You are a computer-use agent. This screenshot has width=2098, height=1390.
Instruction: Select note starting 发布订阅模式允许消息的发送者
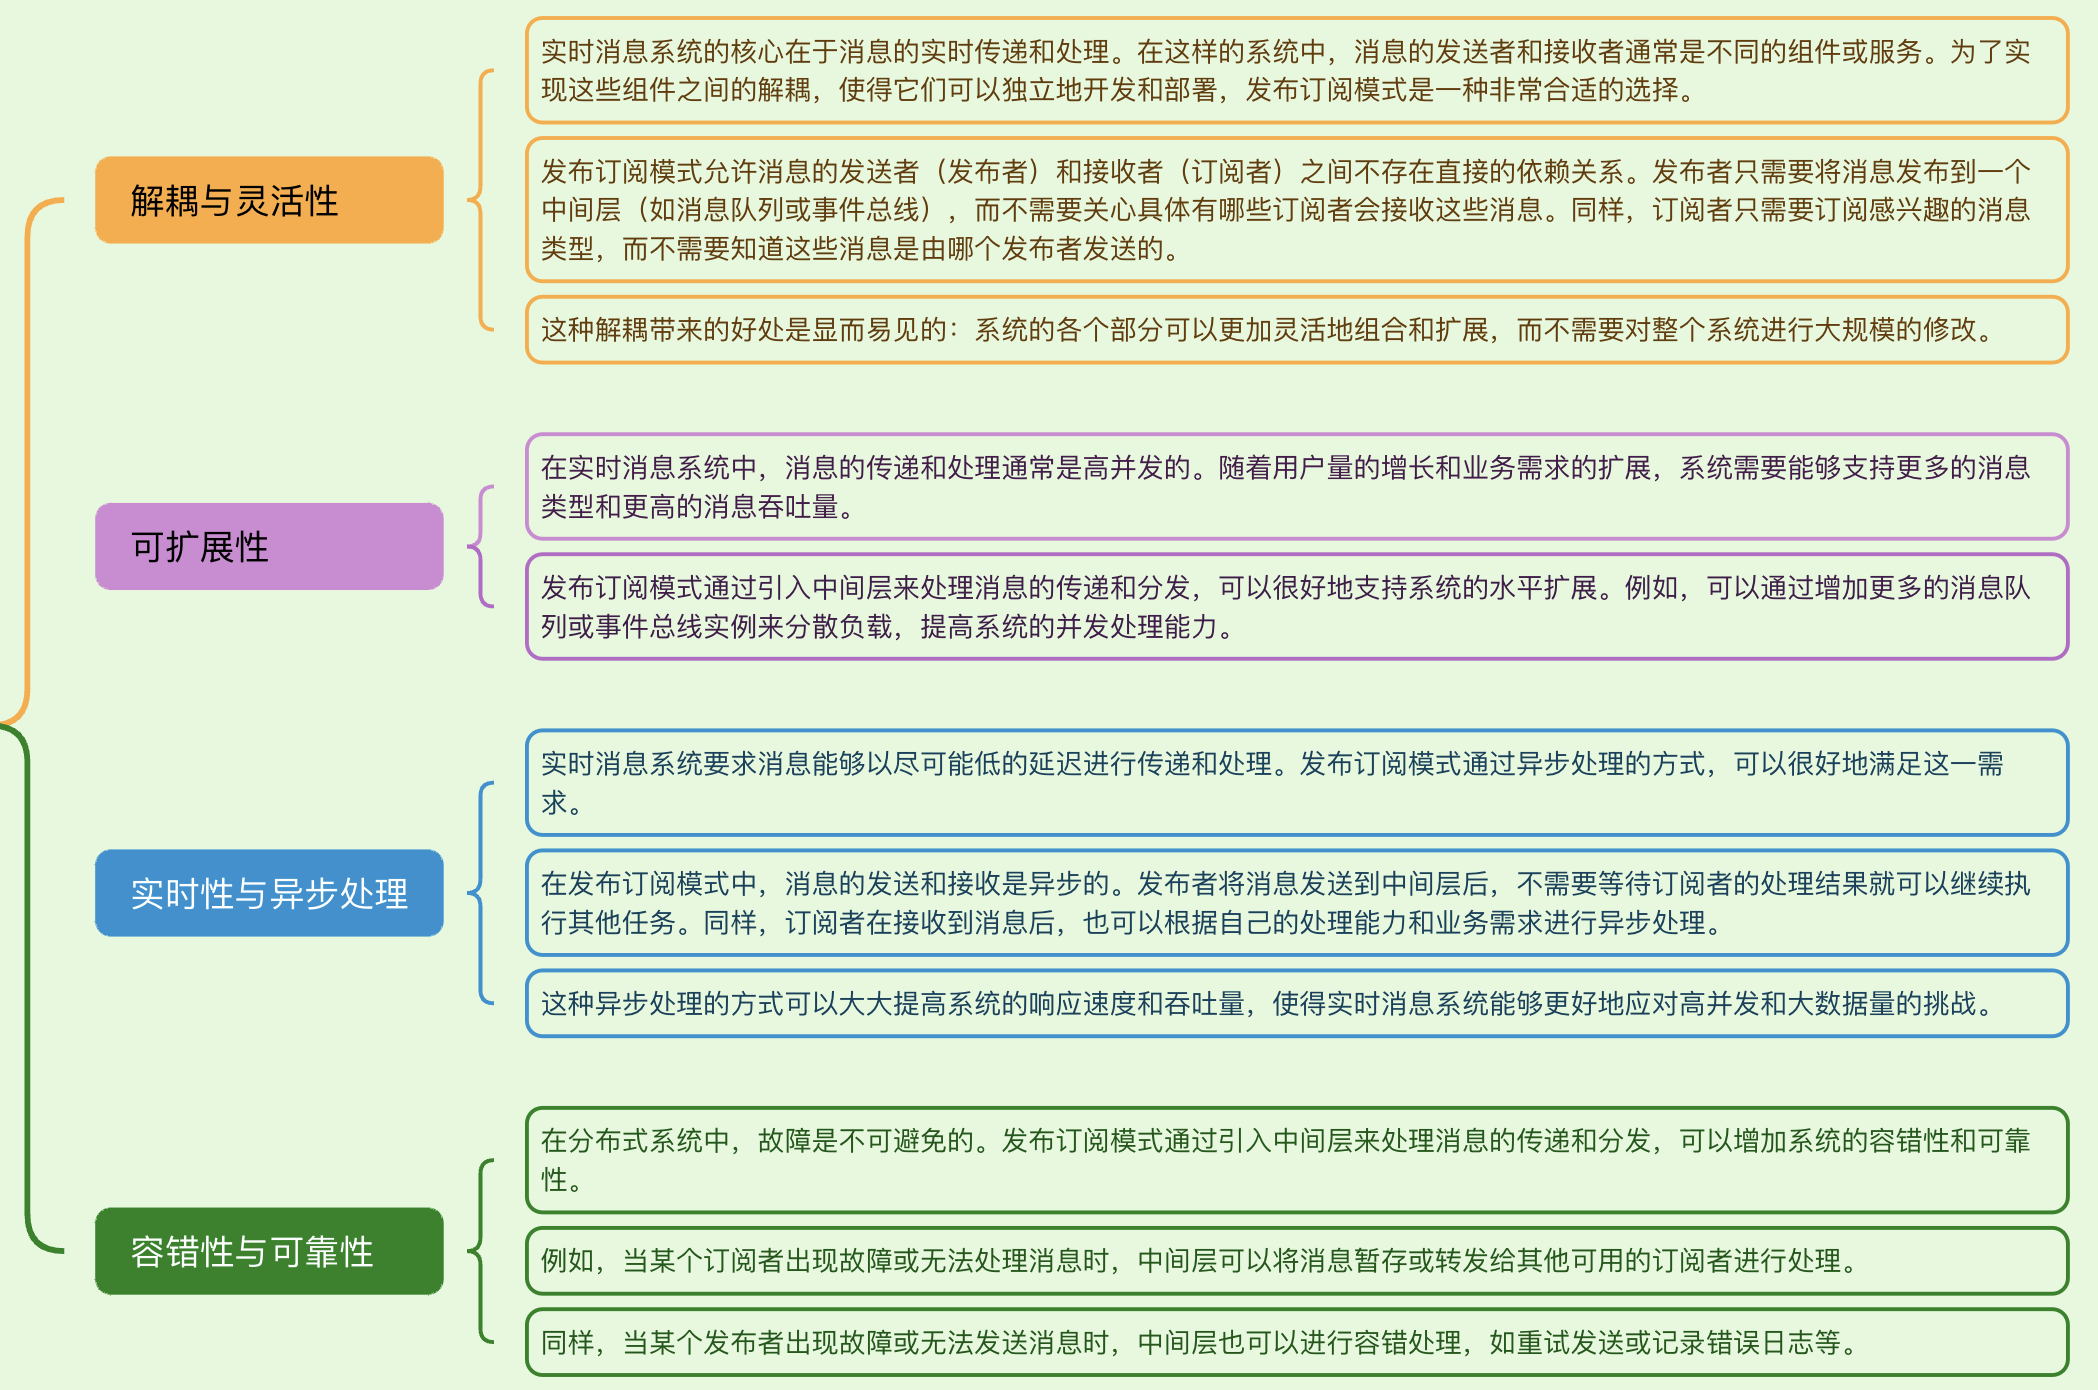[1296, 210]
